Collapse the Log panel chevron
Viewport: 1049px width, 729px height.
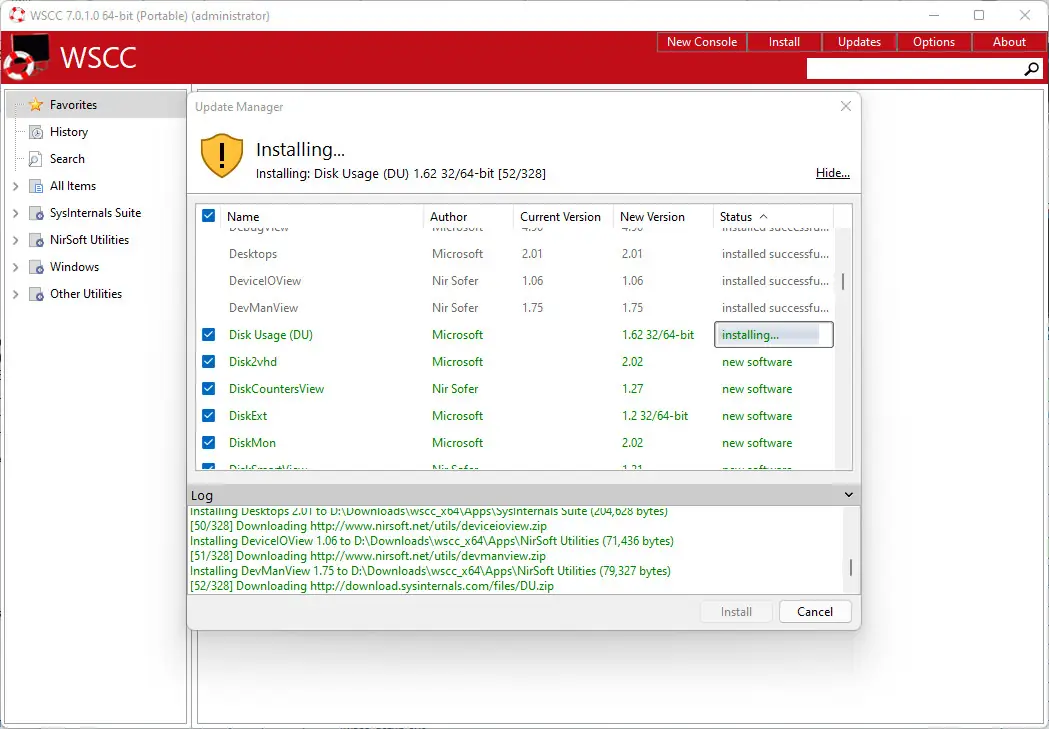point(848,495)
